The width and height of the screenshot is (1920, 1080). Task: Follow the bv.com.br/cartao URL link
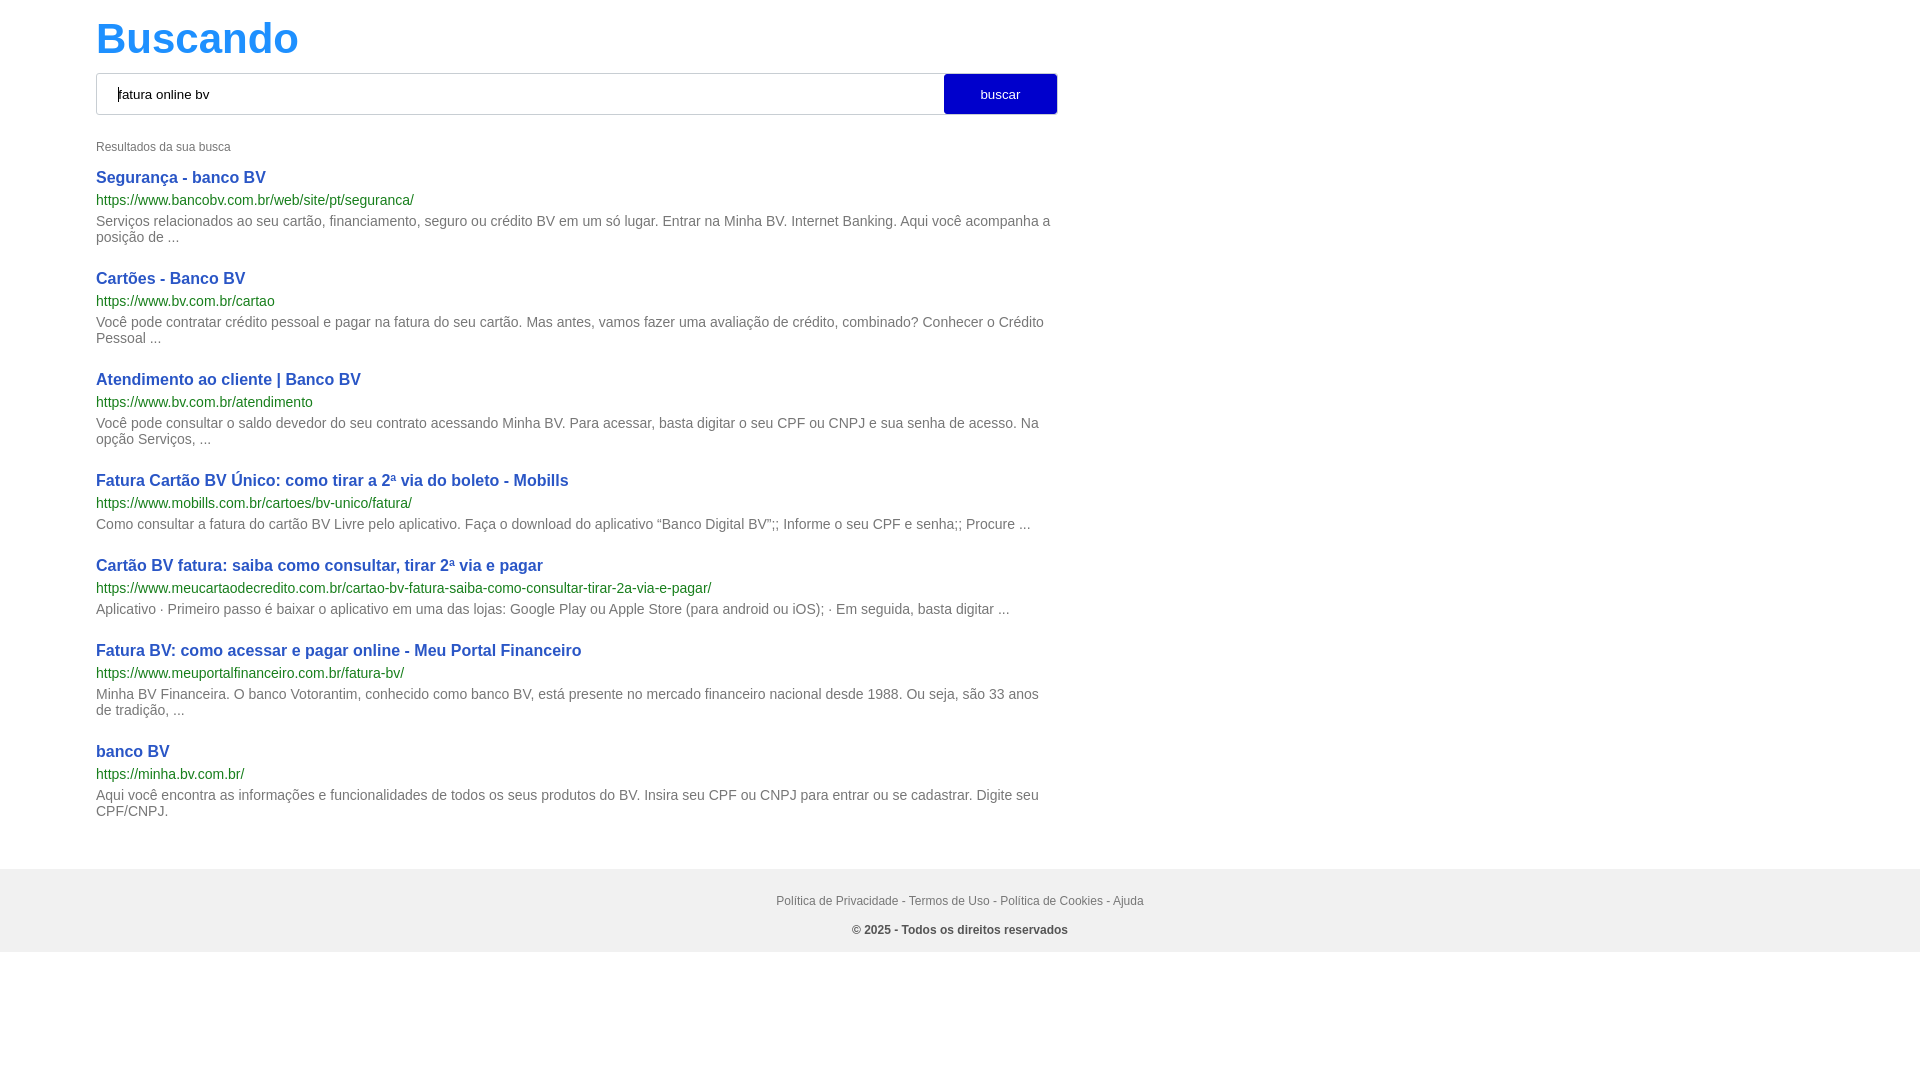click(x=185, y=301)
